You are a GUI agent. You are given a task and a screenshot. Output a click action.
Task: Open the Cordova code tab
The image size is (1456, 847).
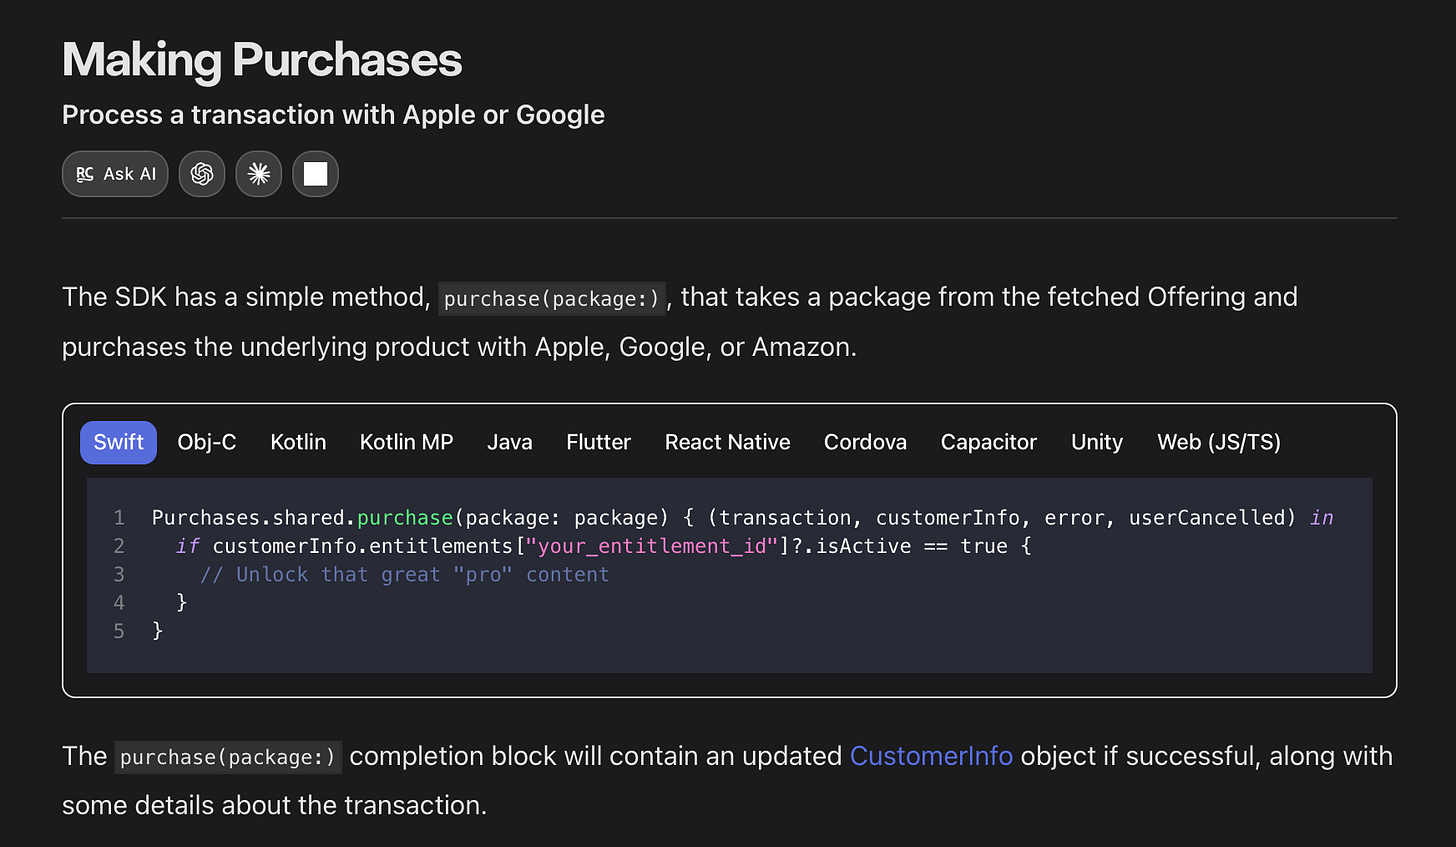[865, 442]
